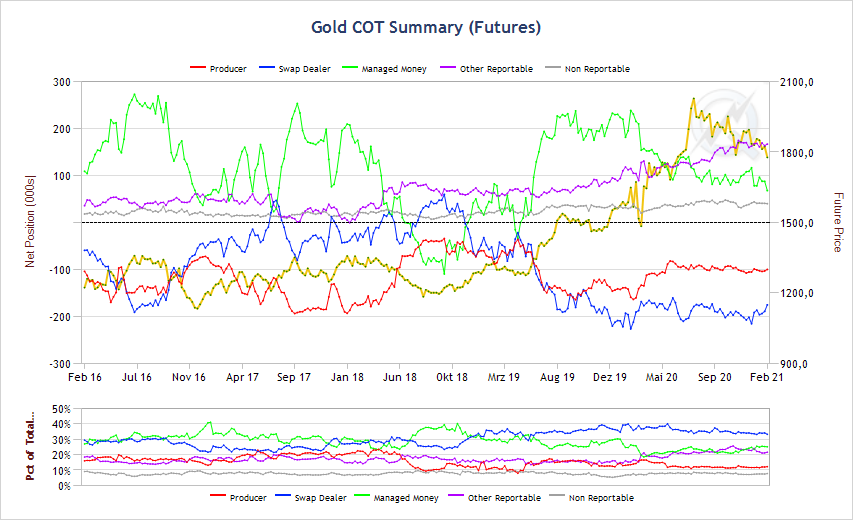Viewport: 853px width, 520px height.
Task: Click the Gold COT Summary (Futures) title
Action: point(426,28)
